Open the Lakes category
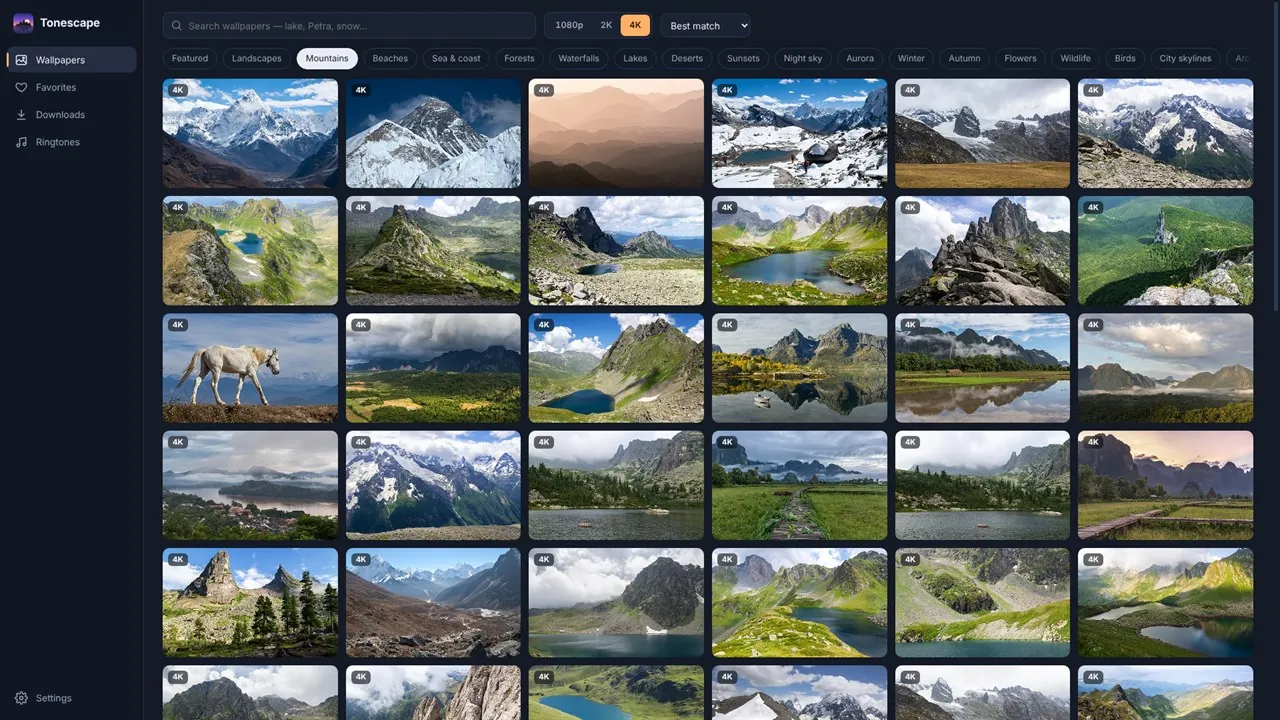Viewport: 1280px width, 720px height. [x=635, y=58]
